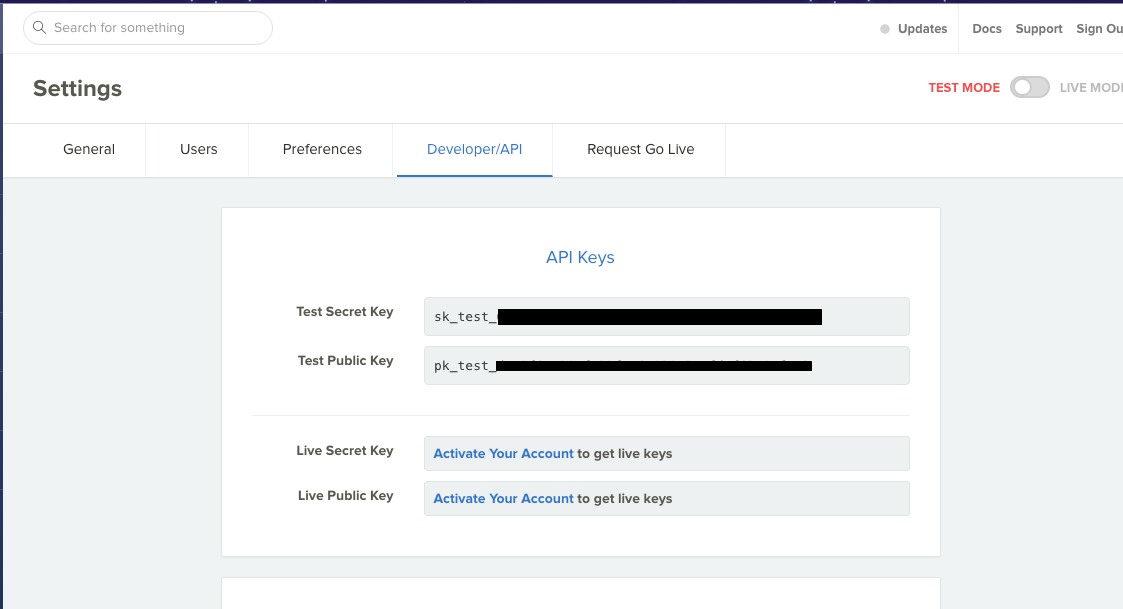Open the Docs page
This screenshot has width=1123, height=609.
986,29
